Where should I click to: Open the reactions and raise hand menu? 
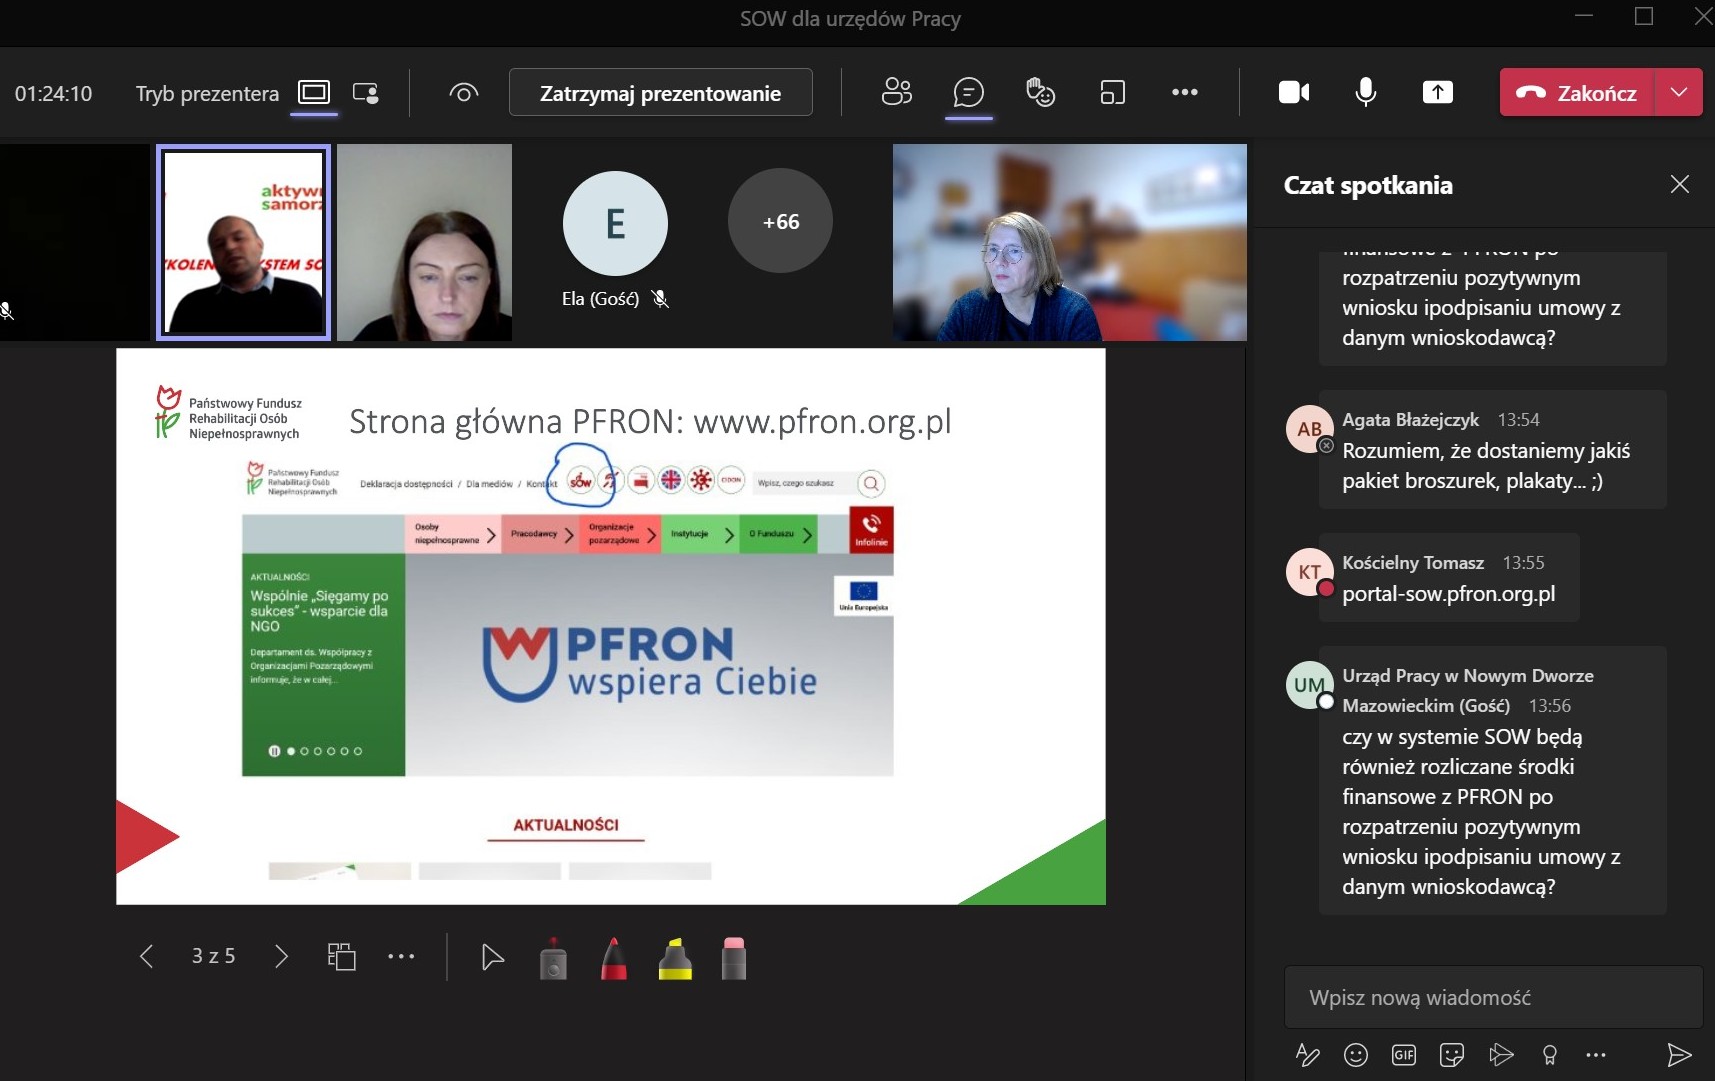1040,93
